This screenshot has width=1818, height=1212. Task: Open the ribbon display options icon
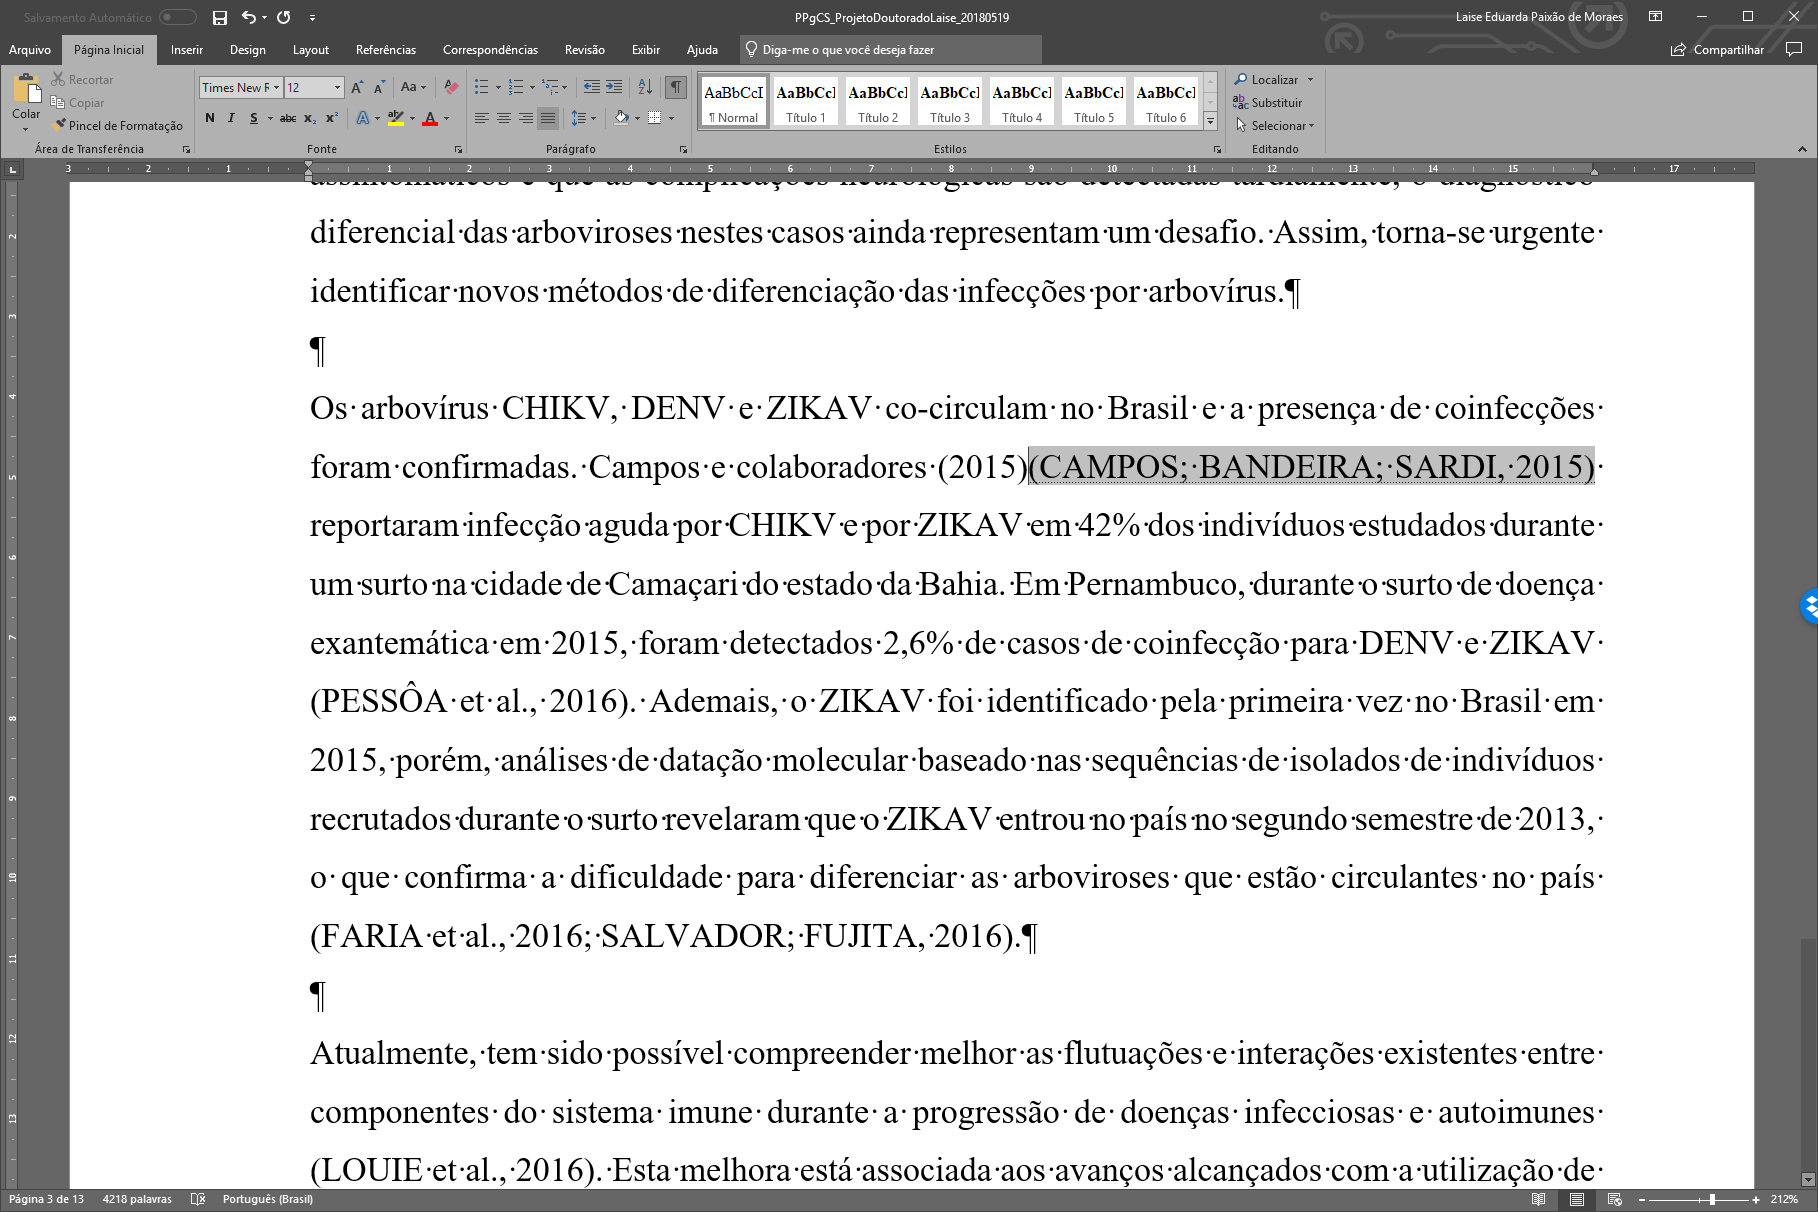[x=1656, y=17]
